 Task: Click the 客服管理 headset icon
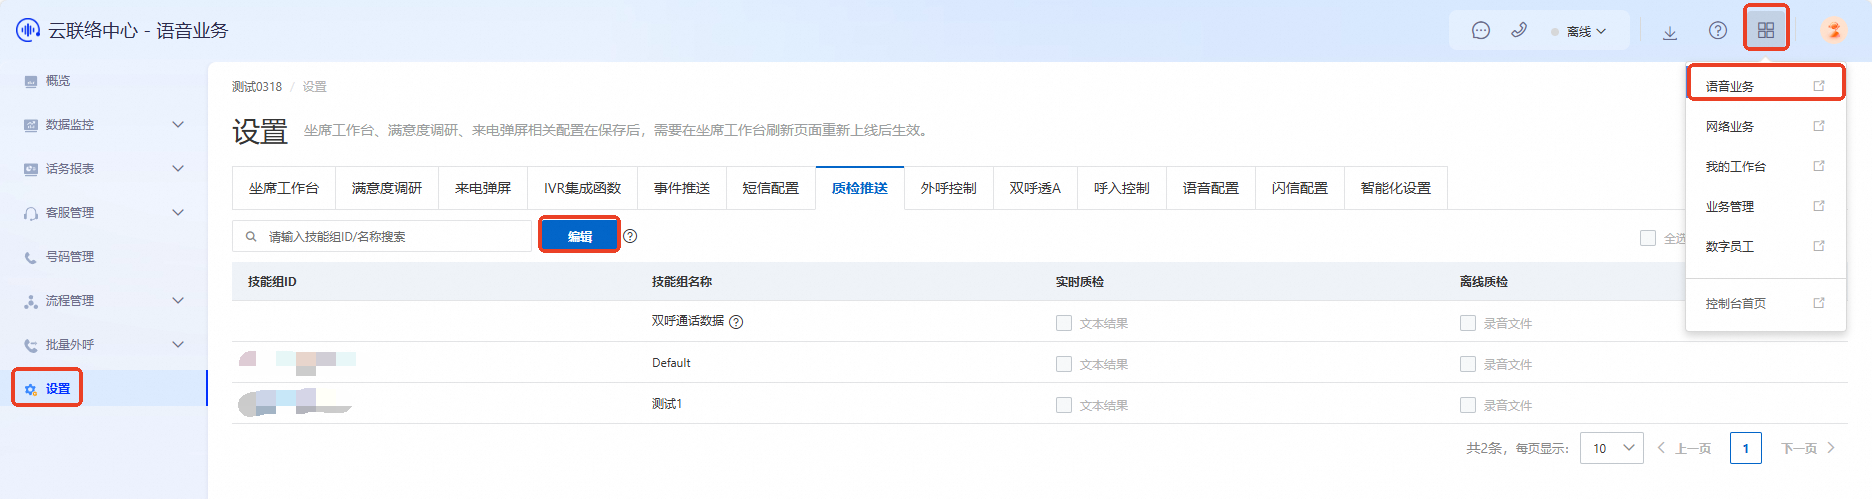(31, 213)
